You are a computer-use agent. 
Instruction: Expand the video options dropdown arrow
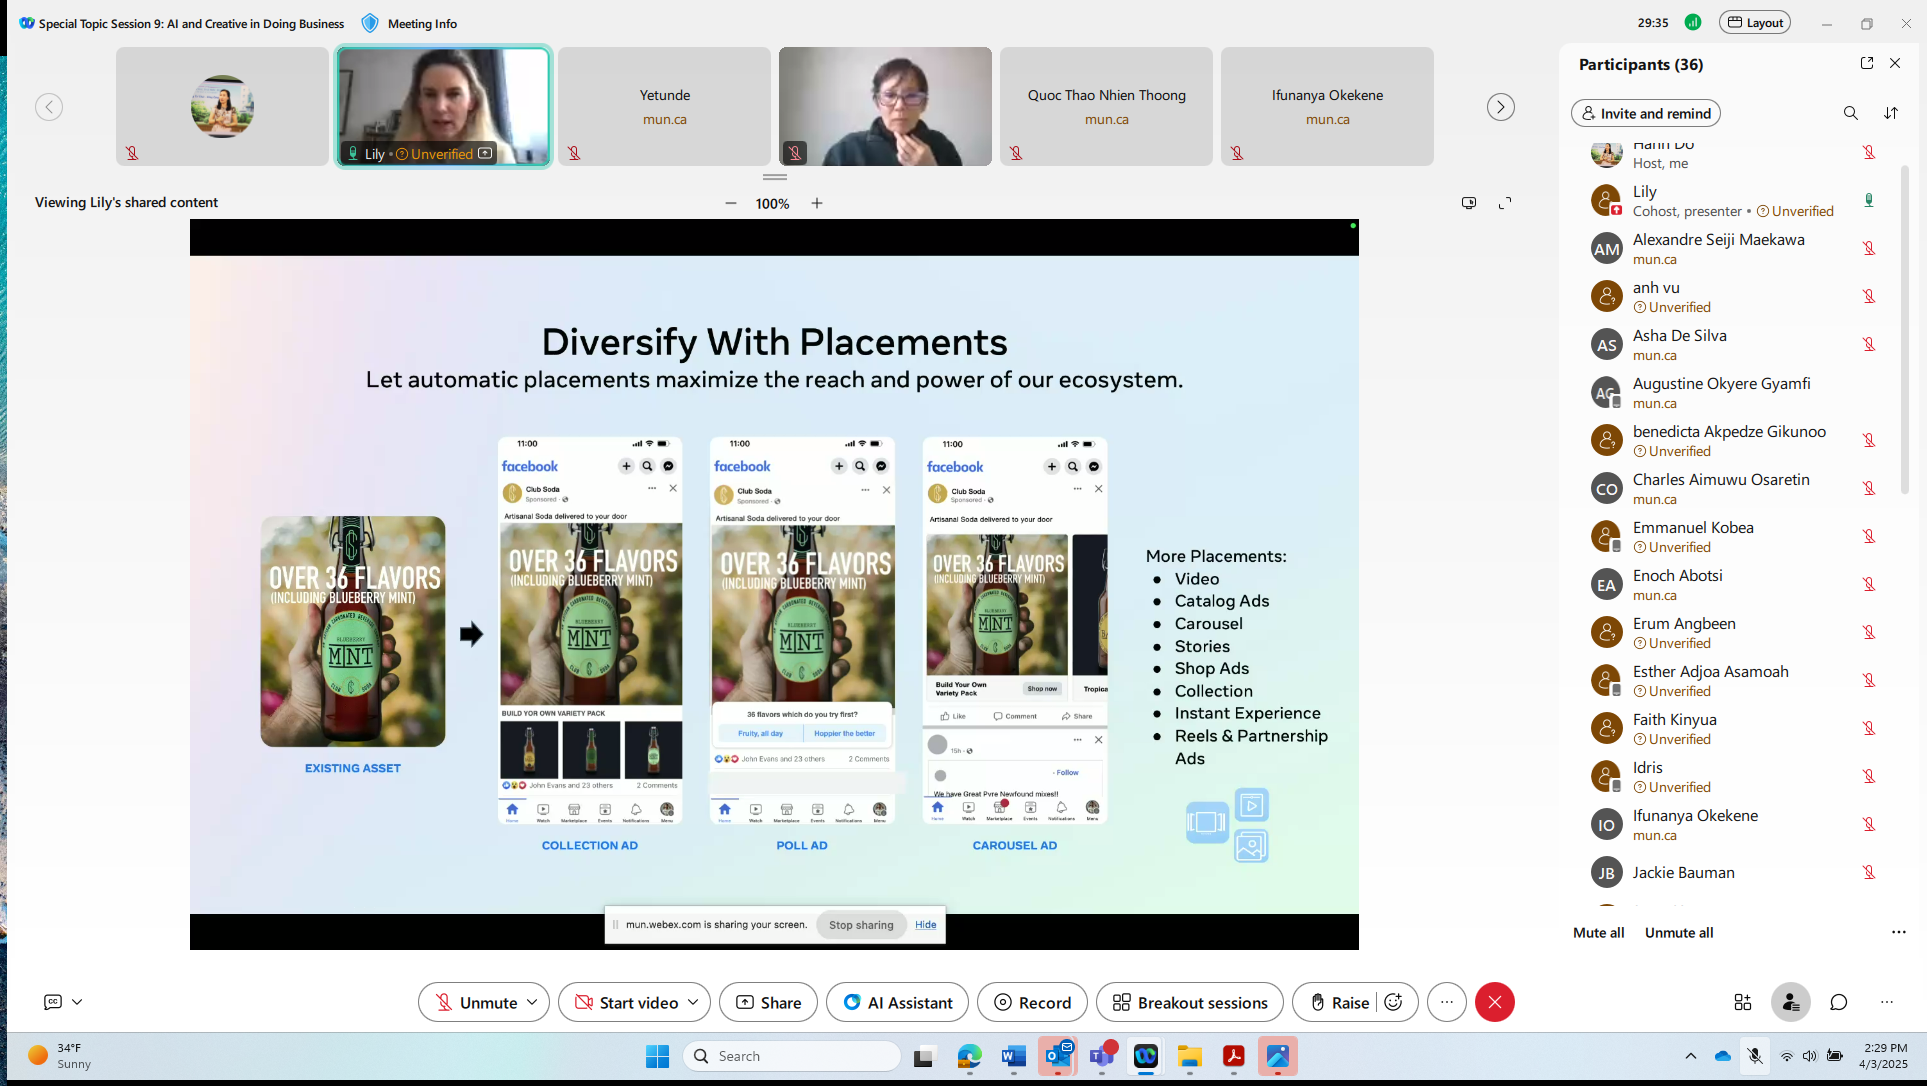click(x=693, y=1002)
